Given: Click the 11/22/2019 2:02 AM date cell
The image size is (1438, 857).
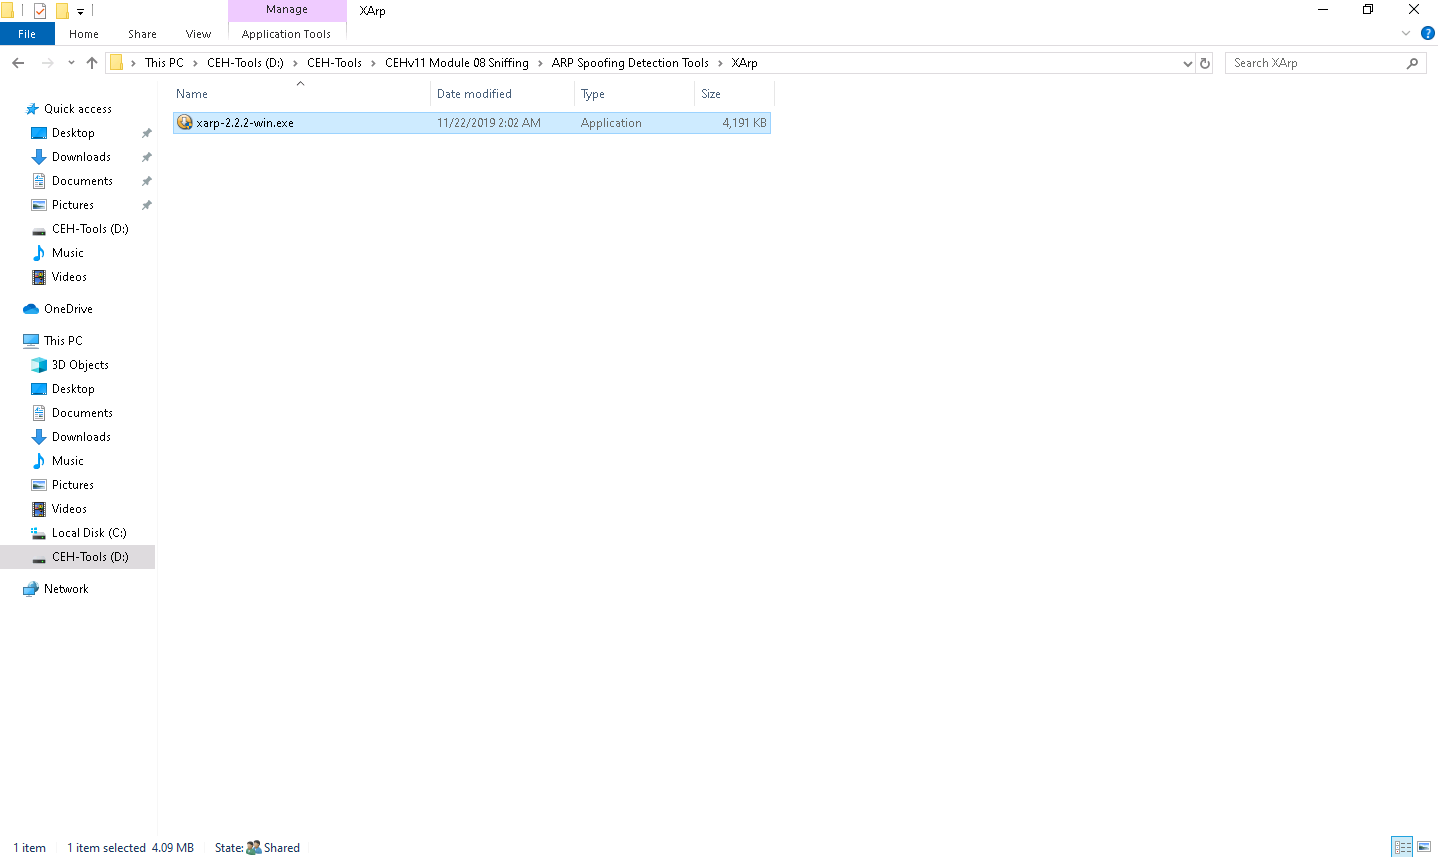Looking at the screenshot, I should coord(489,123).
